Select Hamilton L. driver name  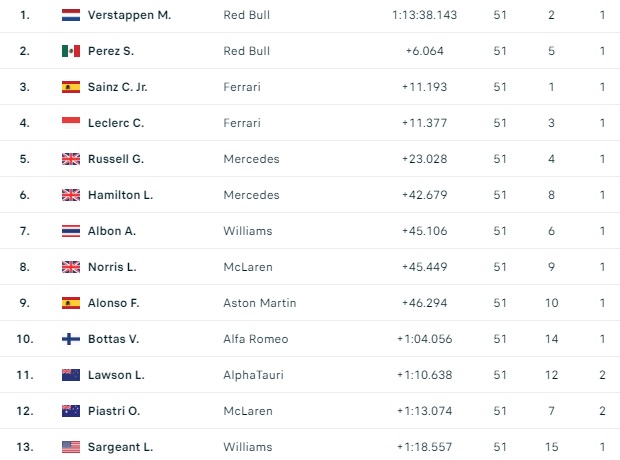121,195
